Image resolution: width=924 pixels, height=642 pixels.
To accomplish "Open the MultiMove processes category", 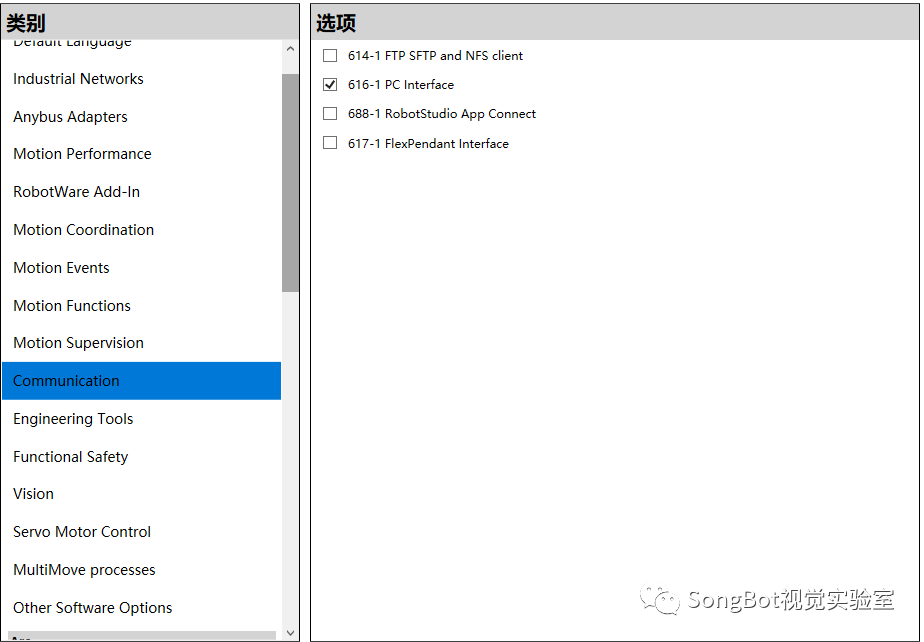I will 141,569.
